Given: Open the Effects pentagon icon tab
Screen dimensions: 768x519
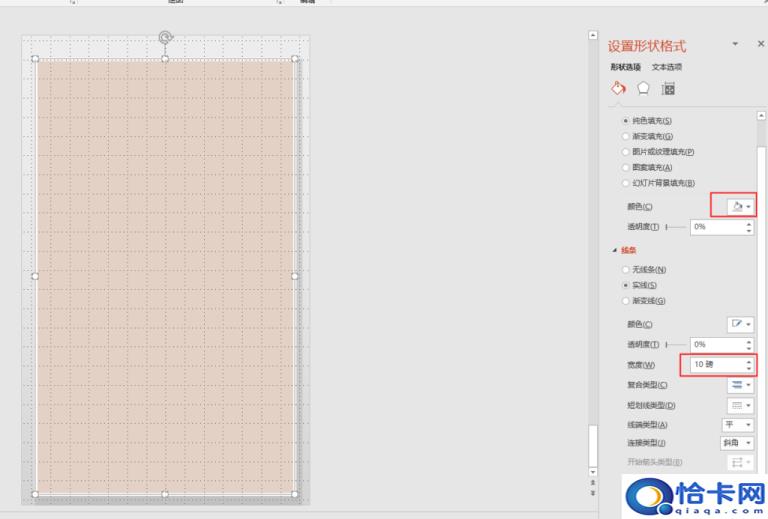Looking at the screenshot, I should coord(643,88).
